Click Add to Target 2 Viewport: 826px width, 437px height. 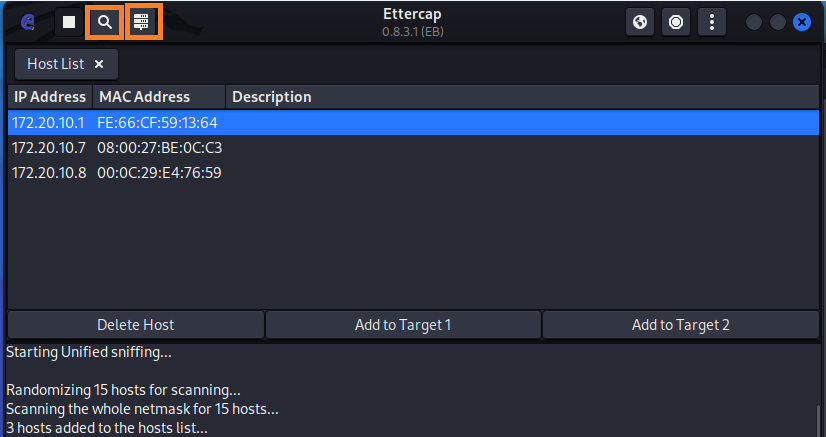pos(680,325)
